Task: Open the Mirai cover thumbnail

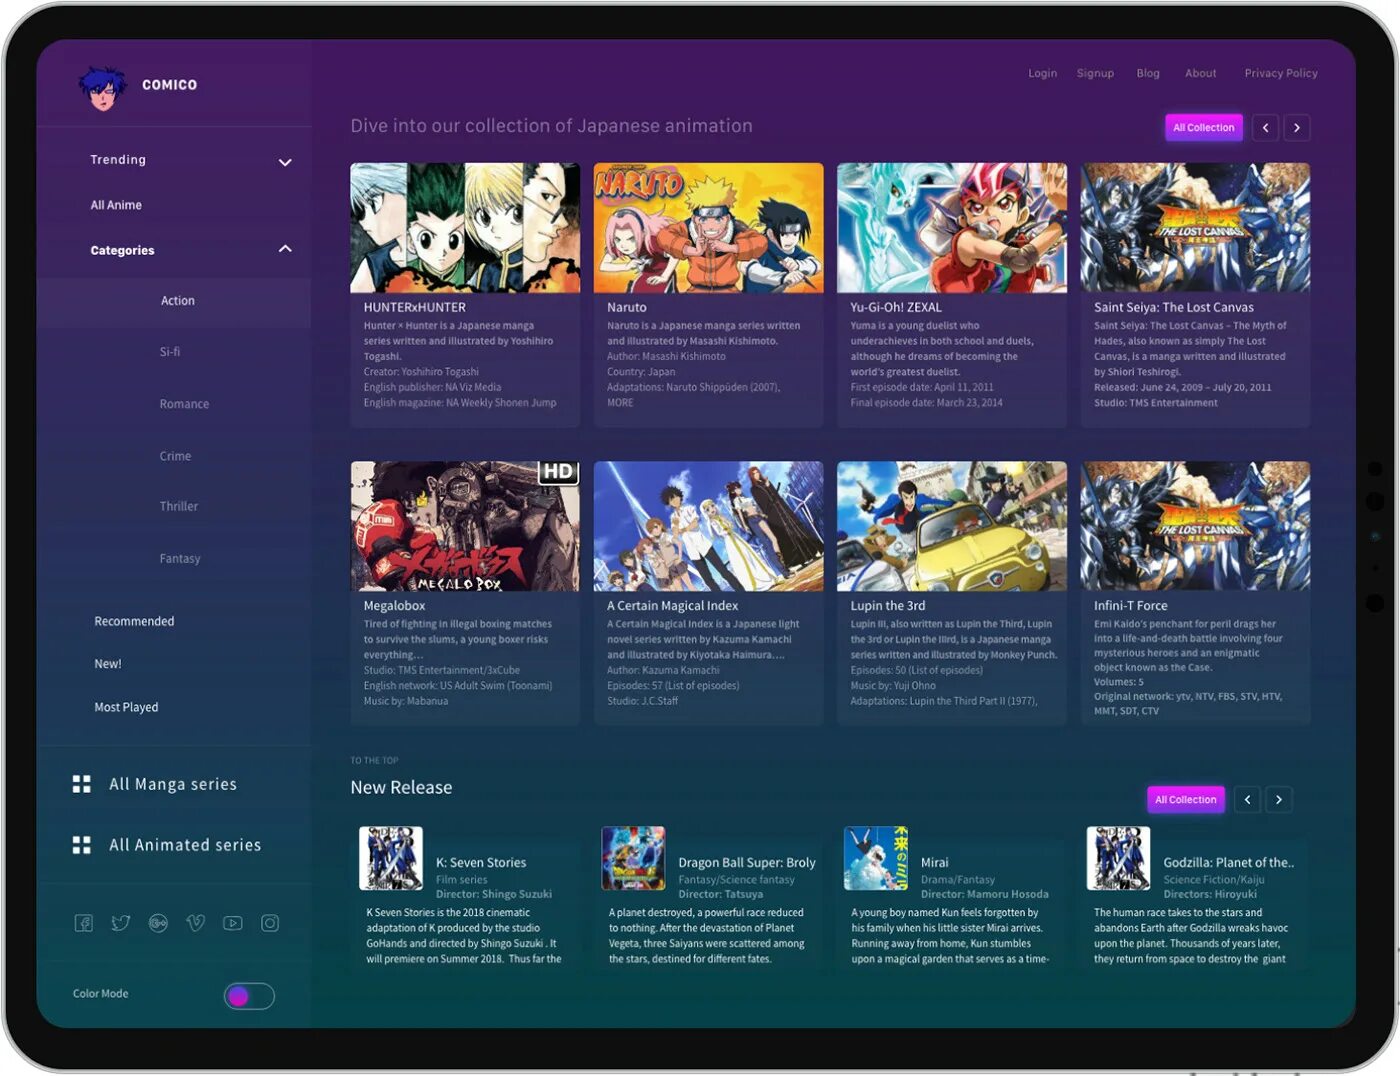Action: click(876, 858)
